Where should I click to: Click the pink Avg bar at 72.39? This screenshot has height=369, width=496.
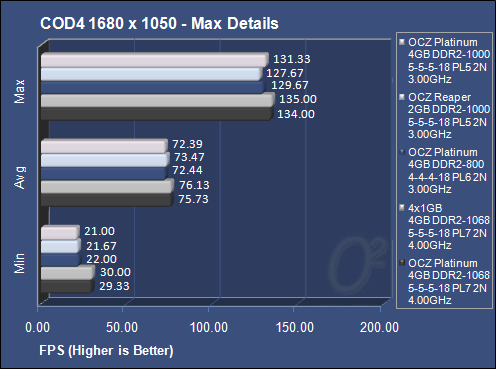[104, 146]
